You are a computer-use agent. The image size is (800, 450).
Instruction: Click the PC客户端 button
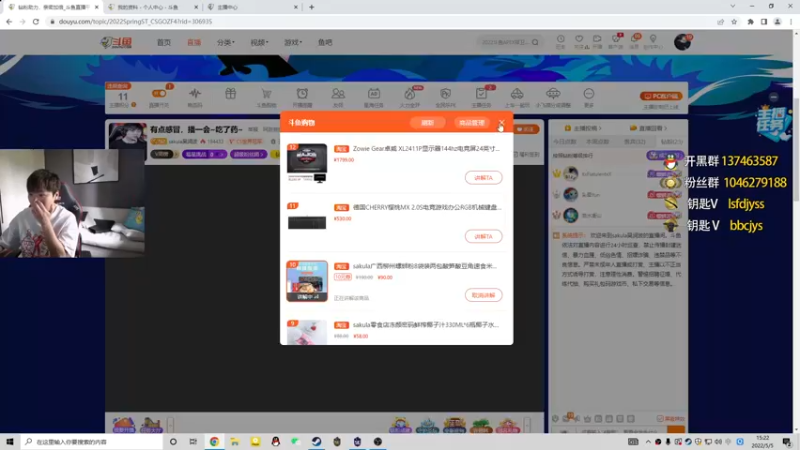click(661, 96)
